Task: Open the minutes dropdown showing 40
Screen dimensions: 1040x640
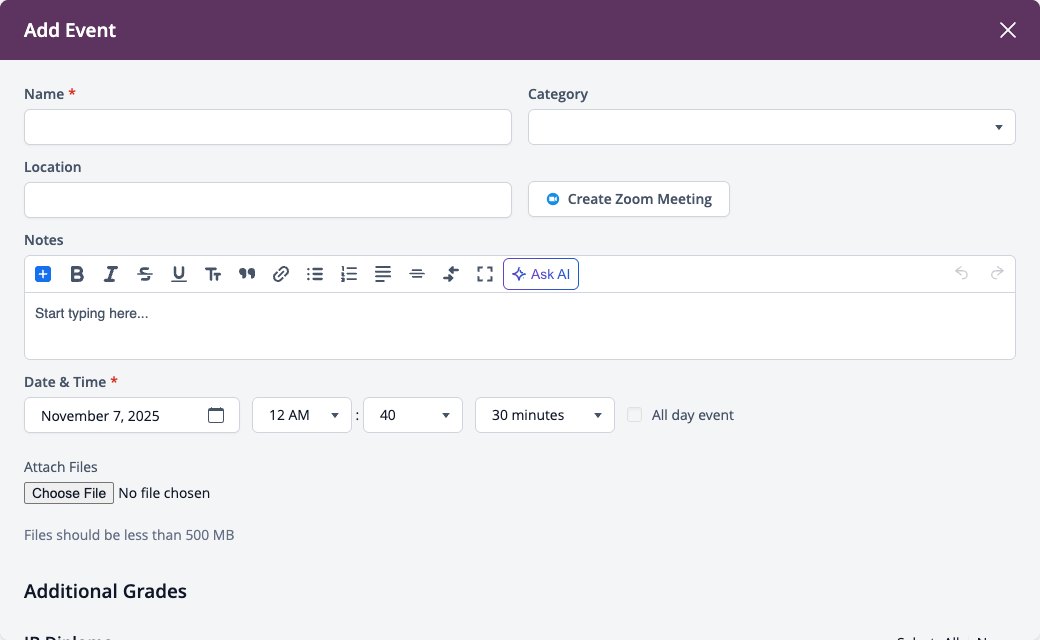Action: (x=413, y=415)
